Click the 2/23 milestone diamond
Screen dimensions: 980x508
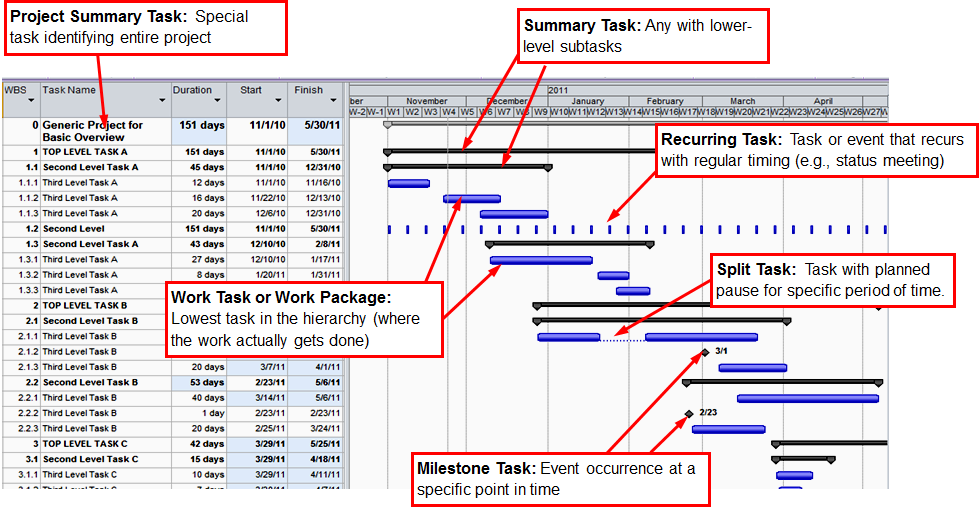688,413
